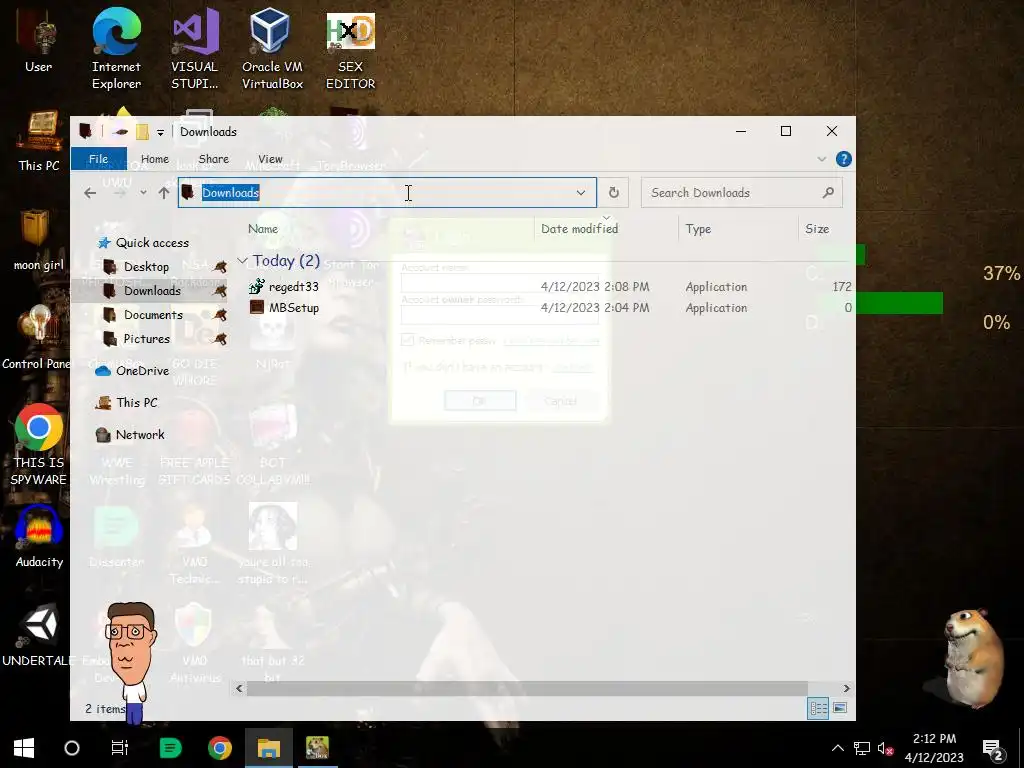This screenshot has height=768, width=1024.
Task: Open the recent locations dropdown
Action: pos(143,193)
